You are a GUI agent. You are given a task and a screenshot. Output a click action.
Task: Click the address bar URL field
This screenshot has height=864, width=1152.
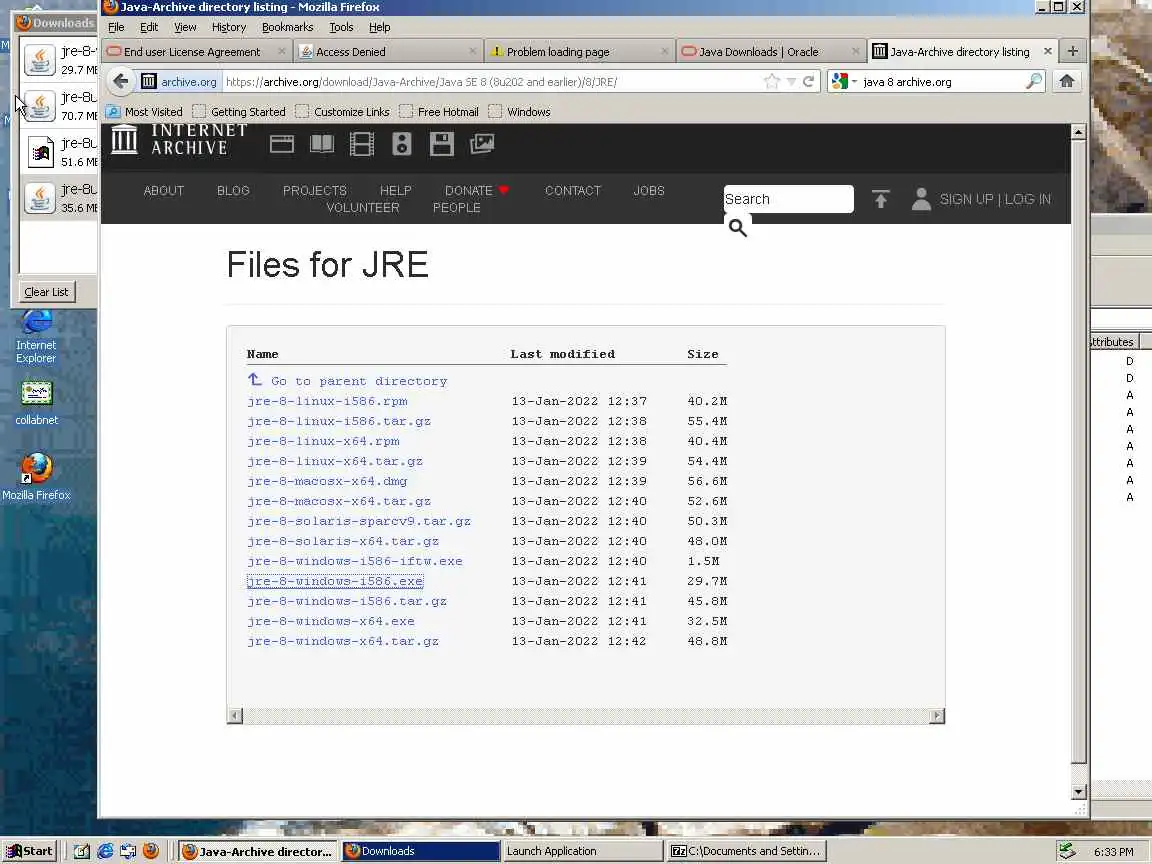pos(492,82)
